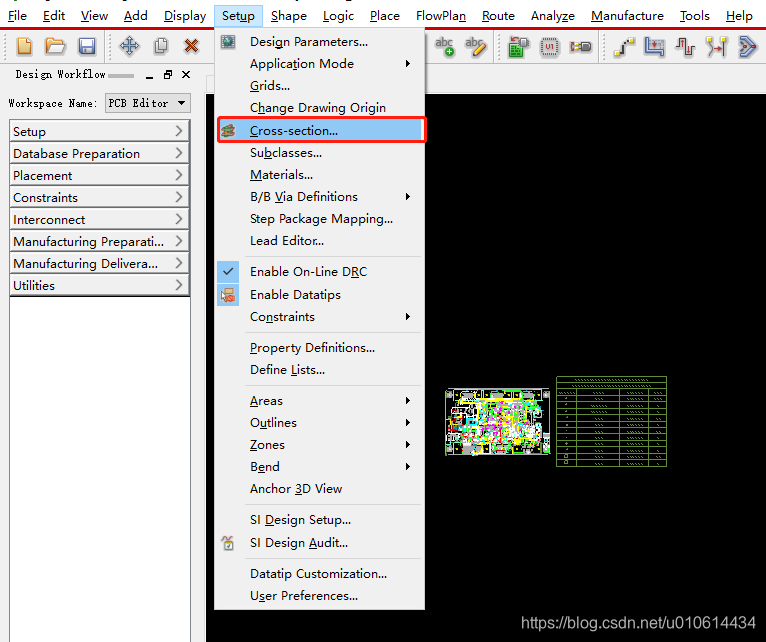
Task: Click the Copy tool icon
Action: [x=160, y=46]
